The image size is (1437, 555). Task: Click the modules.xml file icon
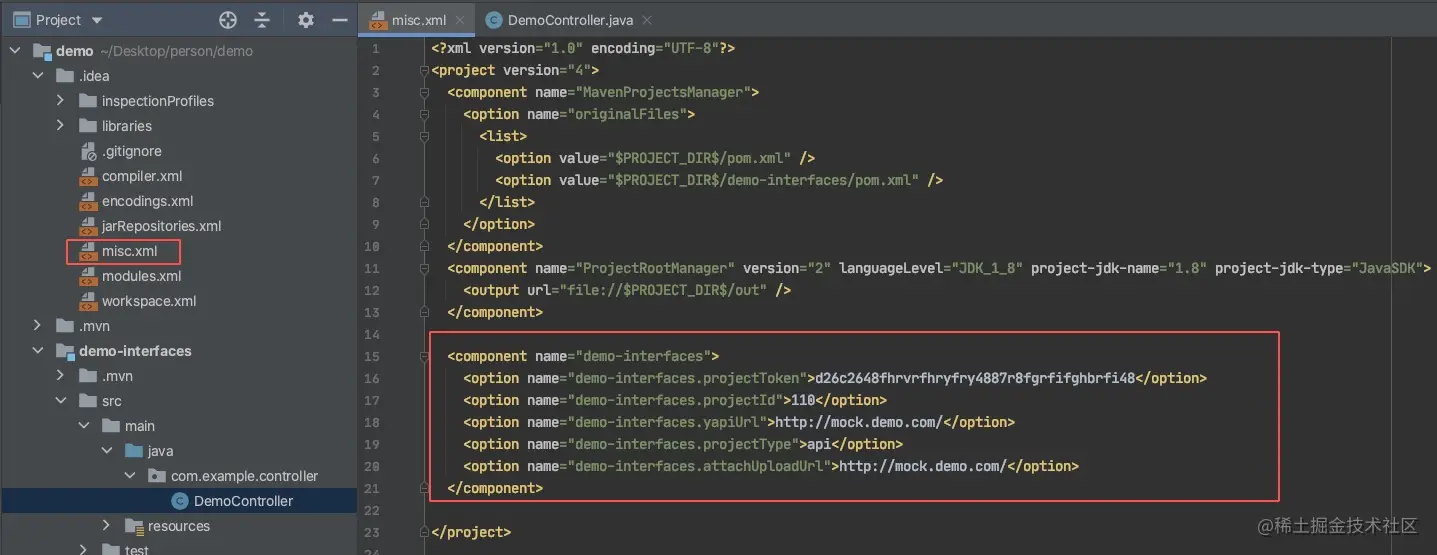(88, 276)
